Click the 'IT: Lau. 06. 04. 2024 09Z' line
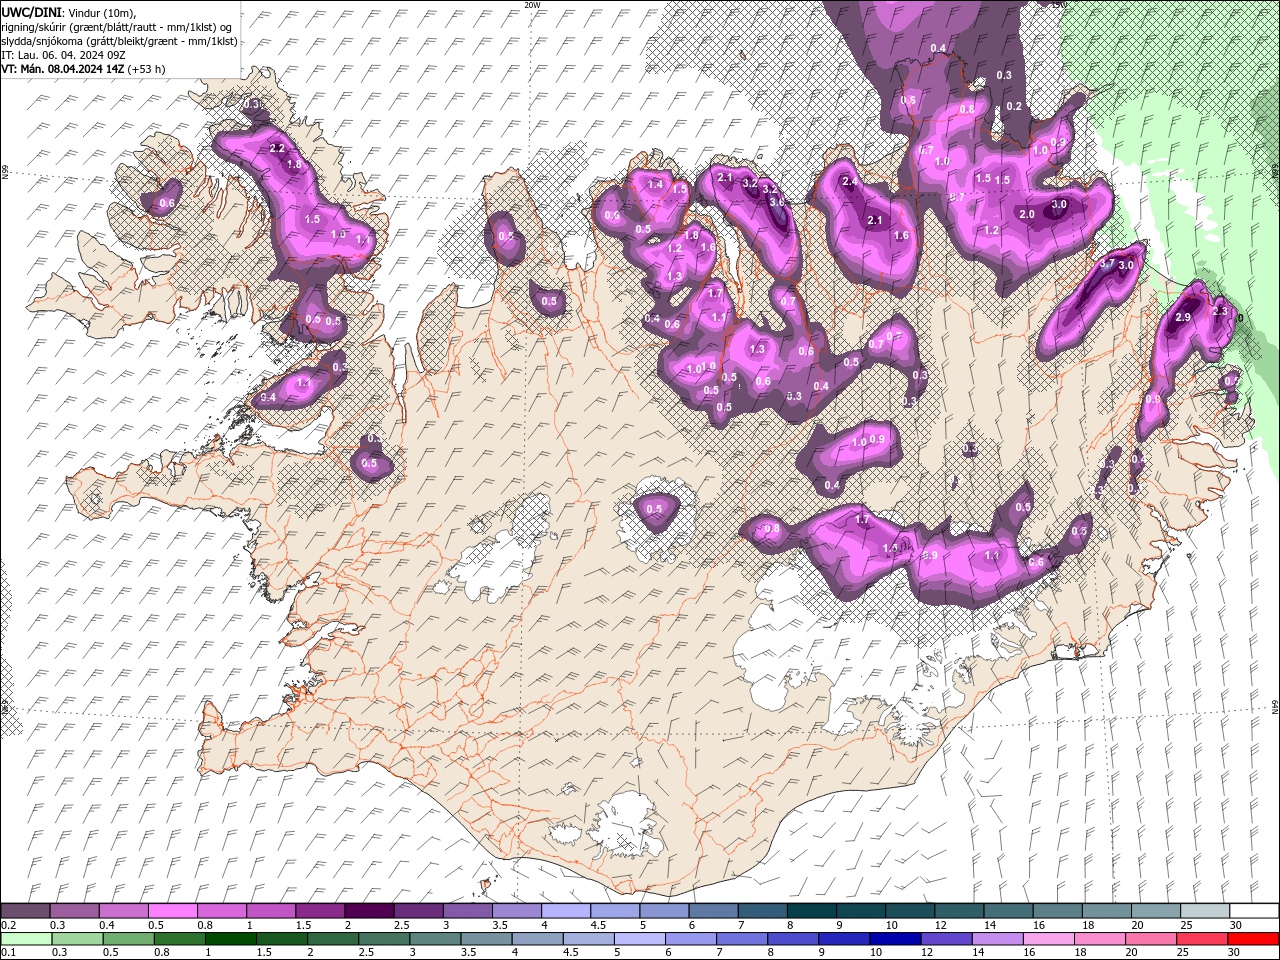The width and height of the screenshot is (1280, 960). pyautogui.click(x=63, y=55)
